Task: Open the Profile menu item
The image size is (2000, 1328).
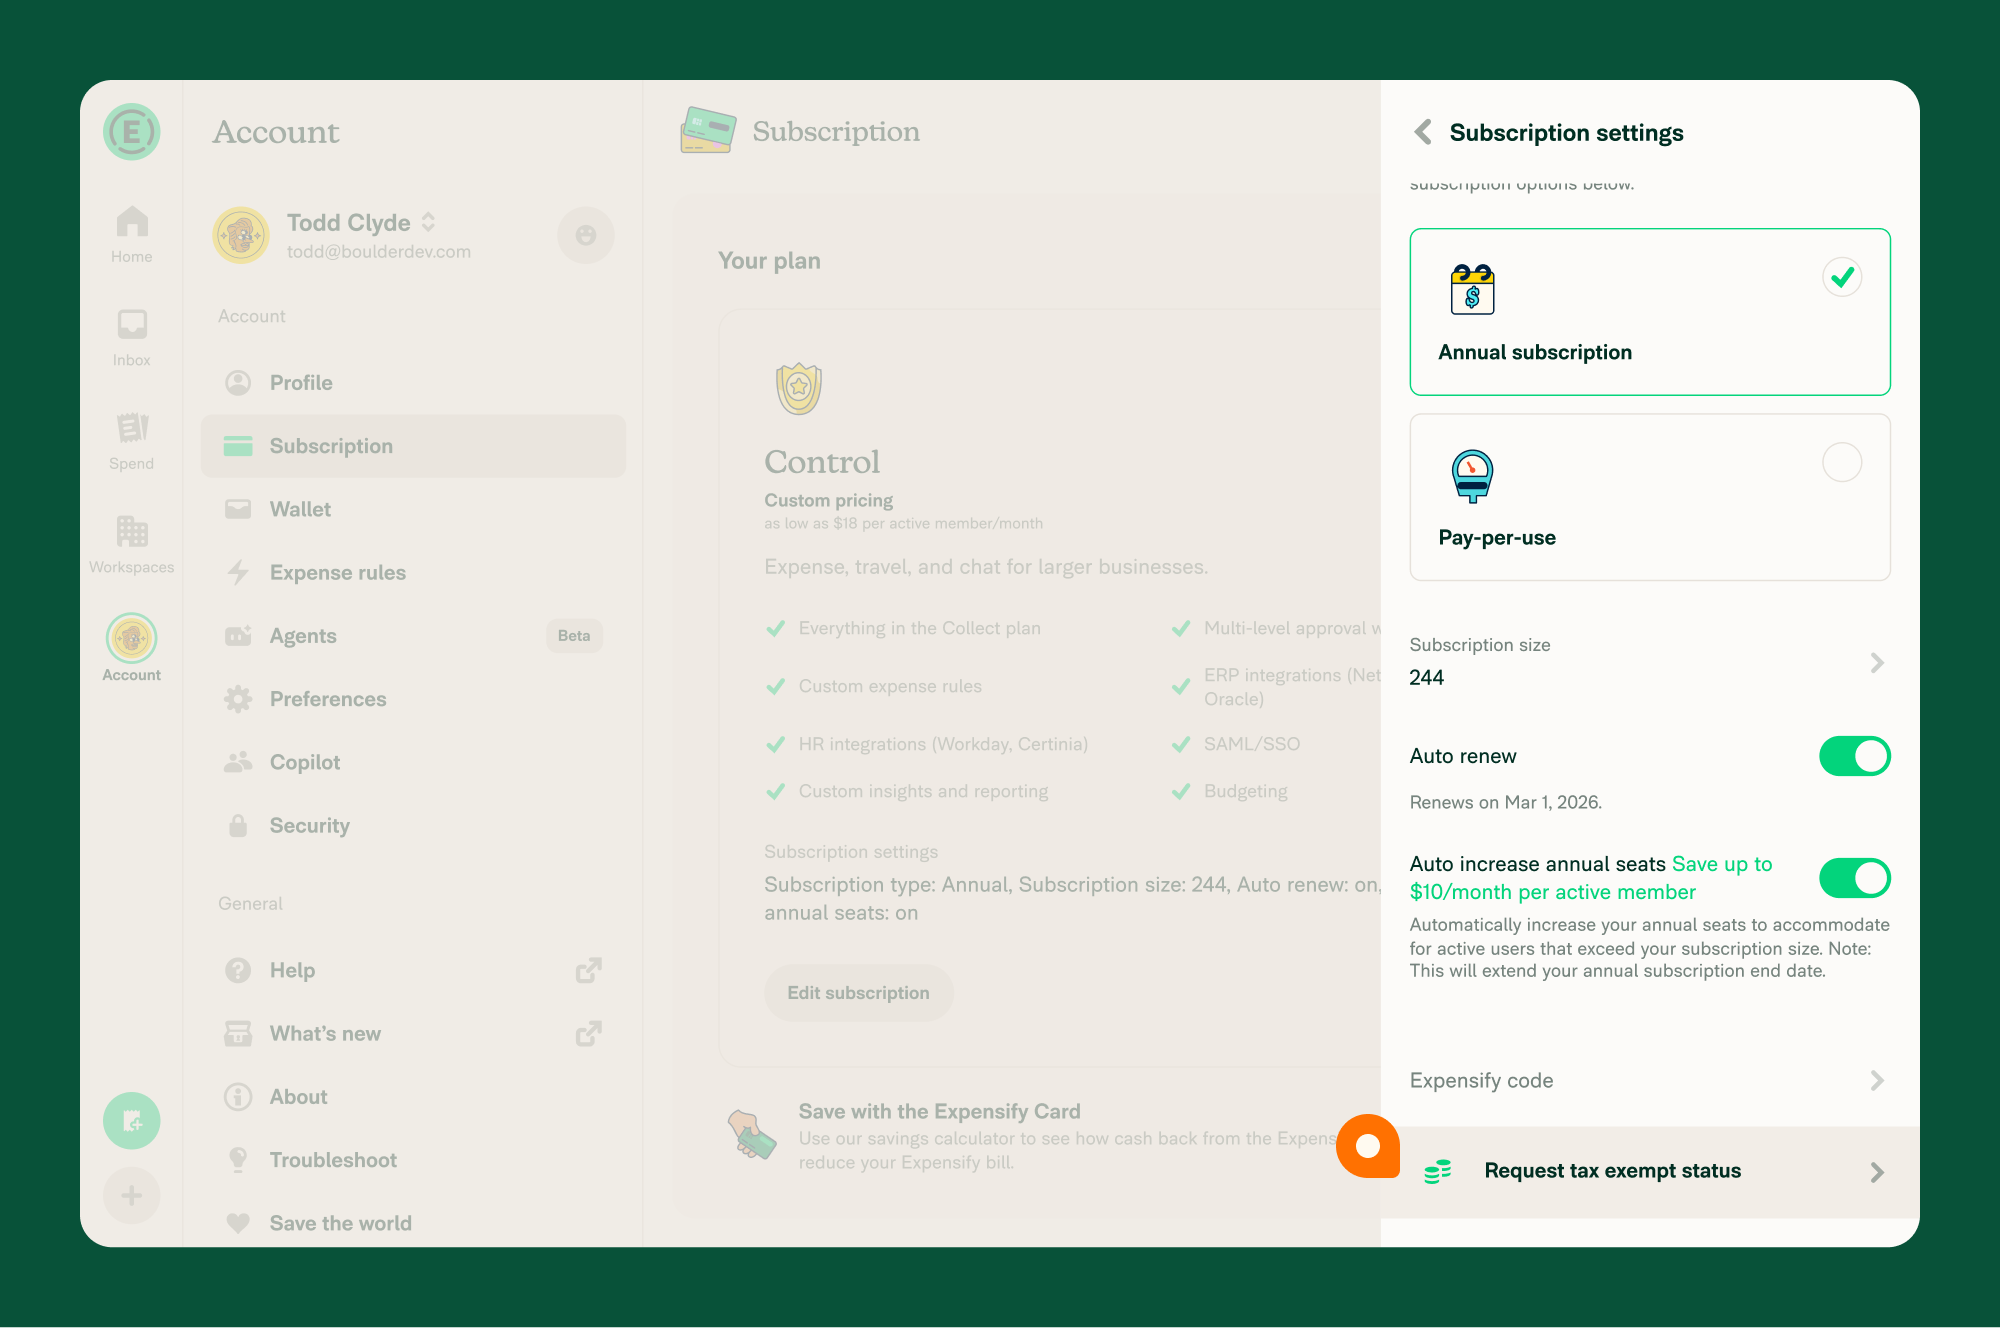Action: tap(413, 382)
